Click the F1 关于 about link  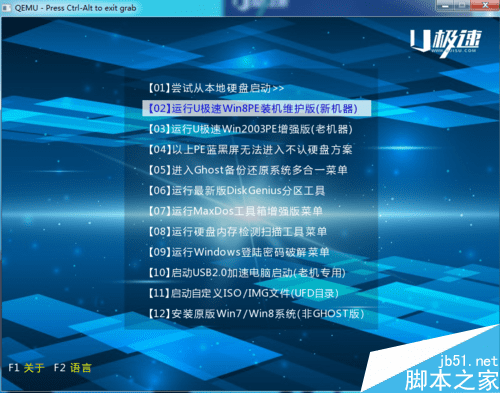click(x=26, y=368)
